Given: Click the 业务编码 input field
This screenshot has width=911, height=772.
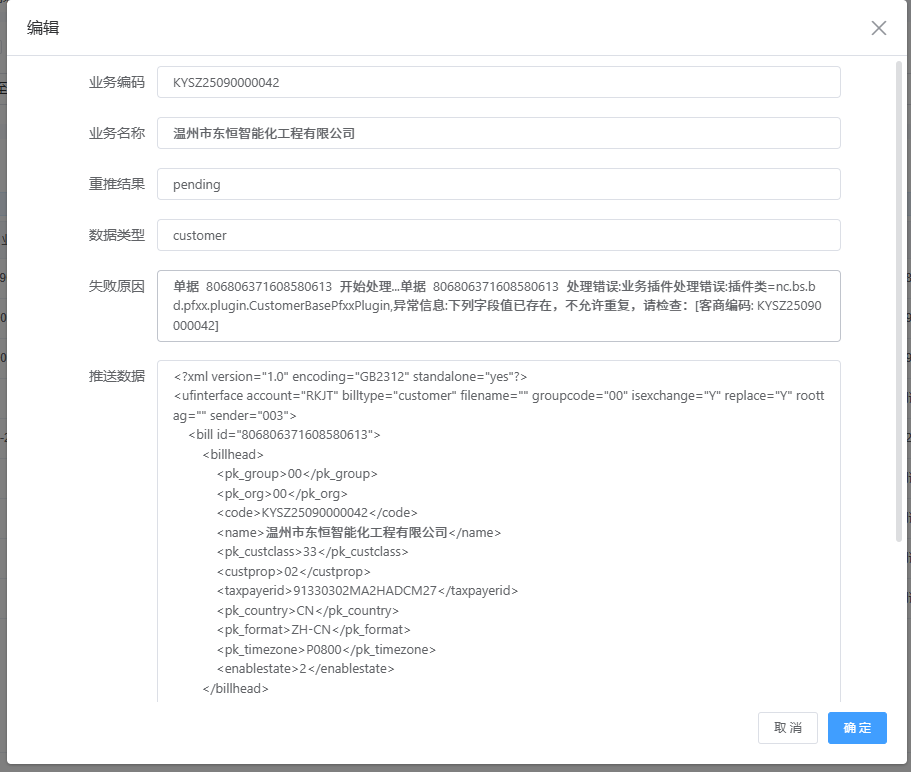Looking at the screenshot, I should pyautogui.click(x=498, y=83).
